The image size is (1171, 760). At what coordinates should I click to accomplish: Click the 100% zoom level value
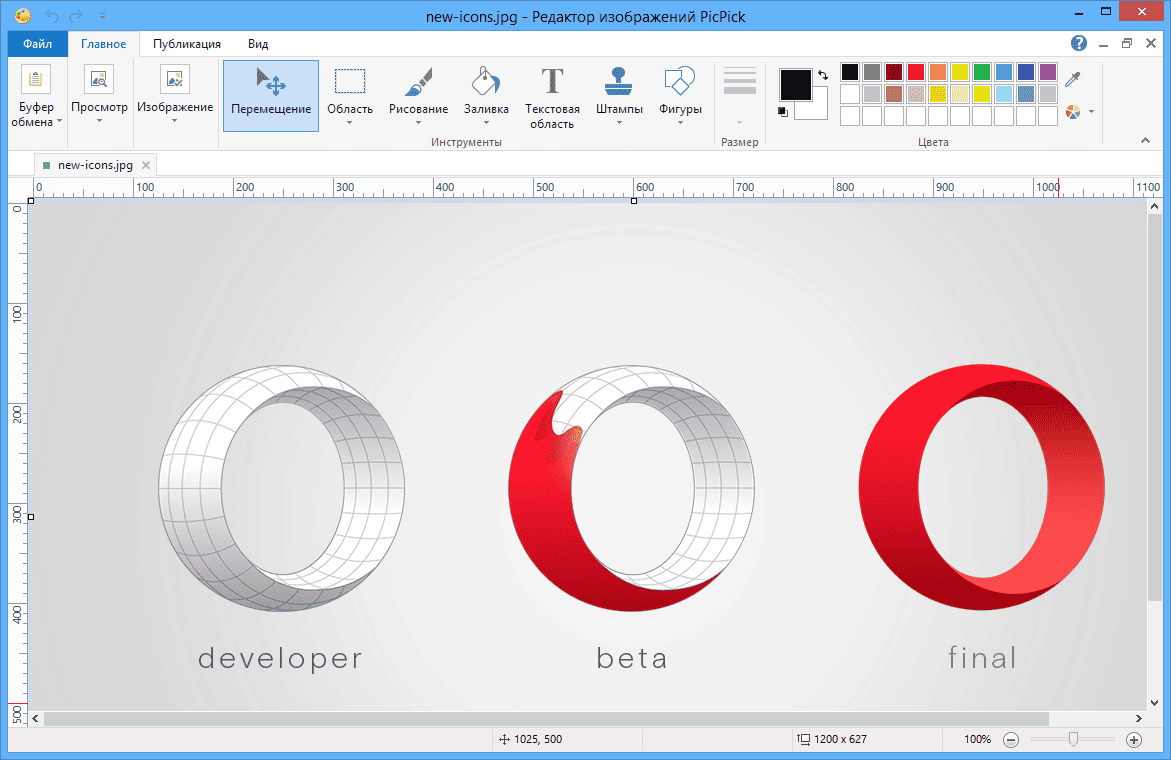point(977,739)
